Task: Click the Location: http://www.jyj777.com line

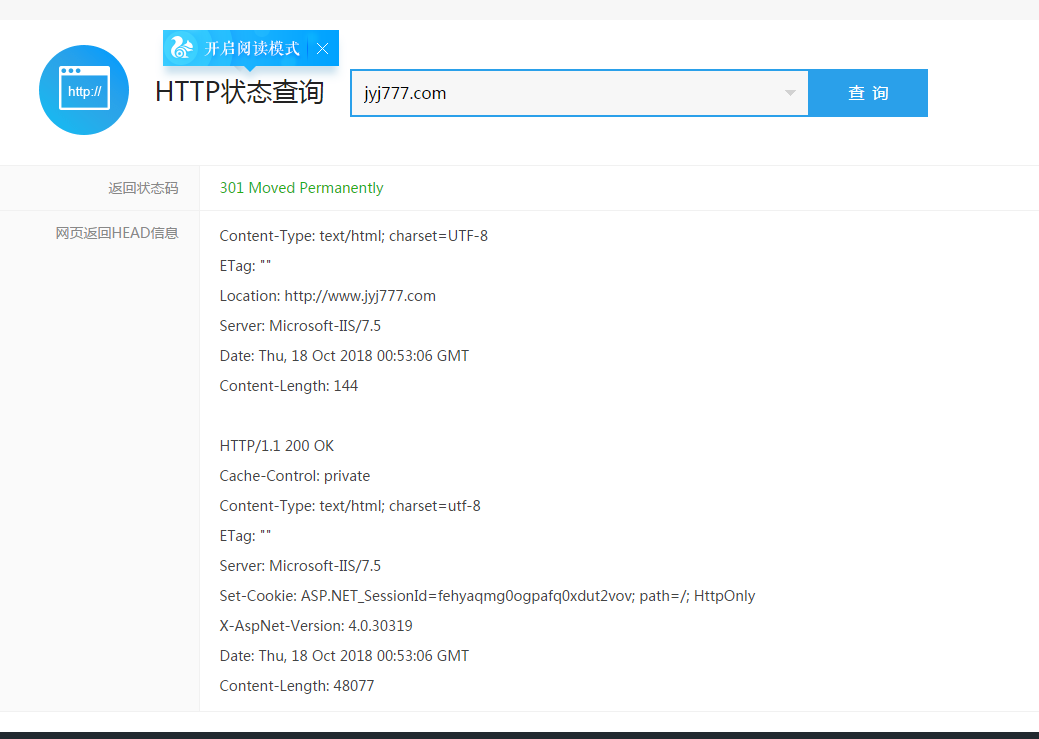Action: click(x=327, y=296)
